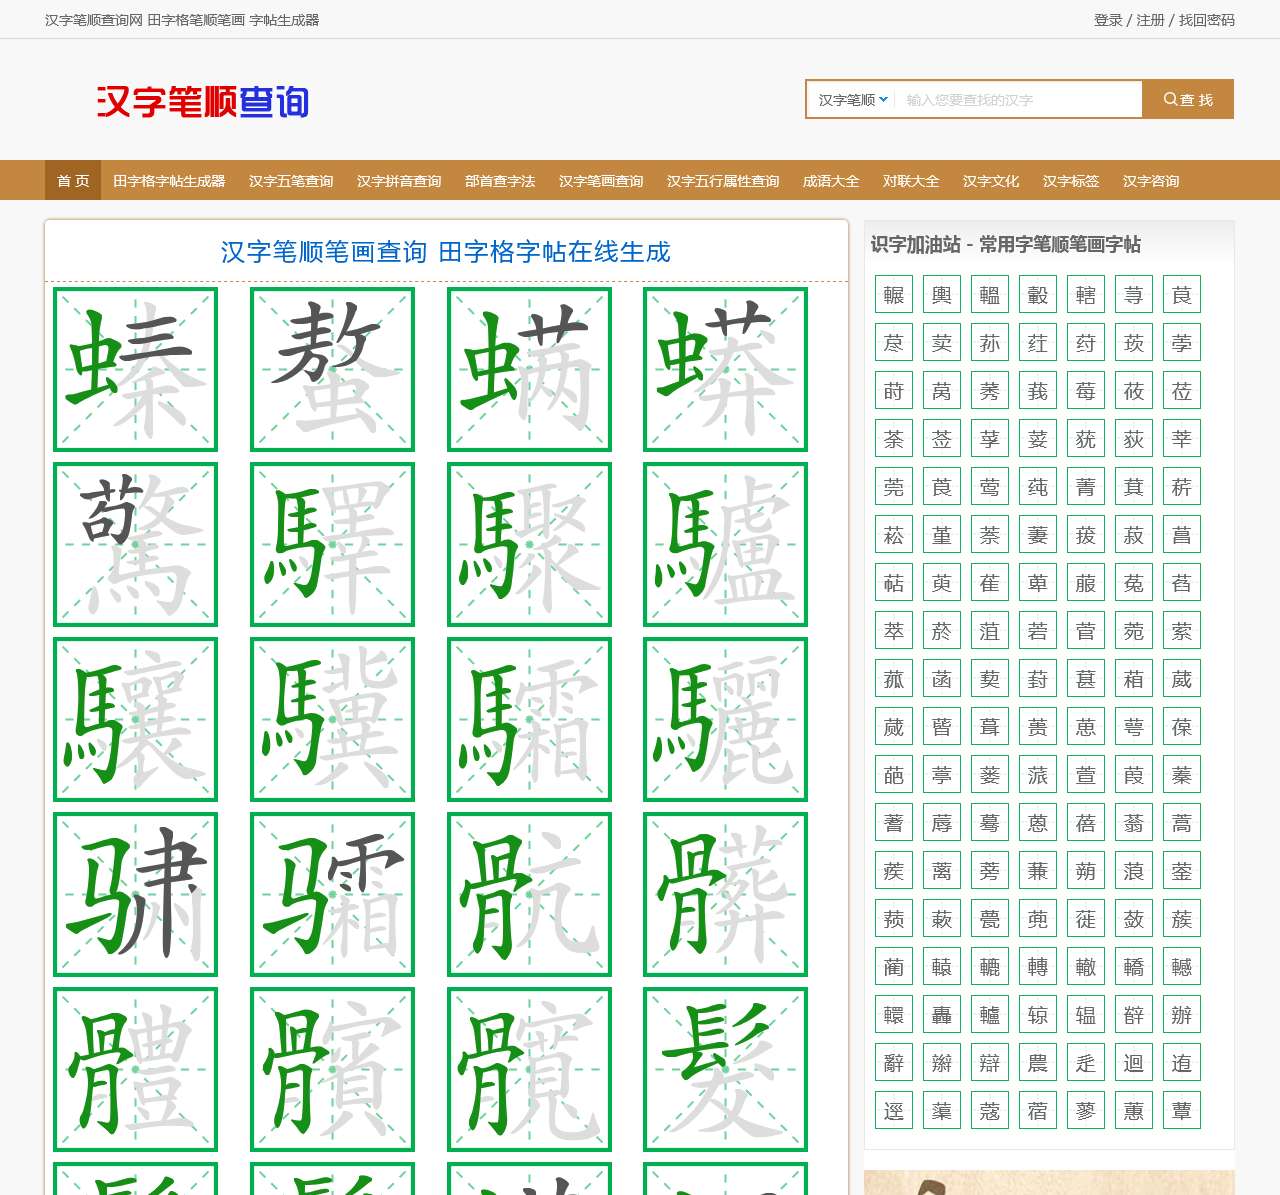Click the 找回密码 link
1280x1195 pixels.
coord(1207,20)
